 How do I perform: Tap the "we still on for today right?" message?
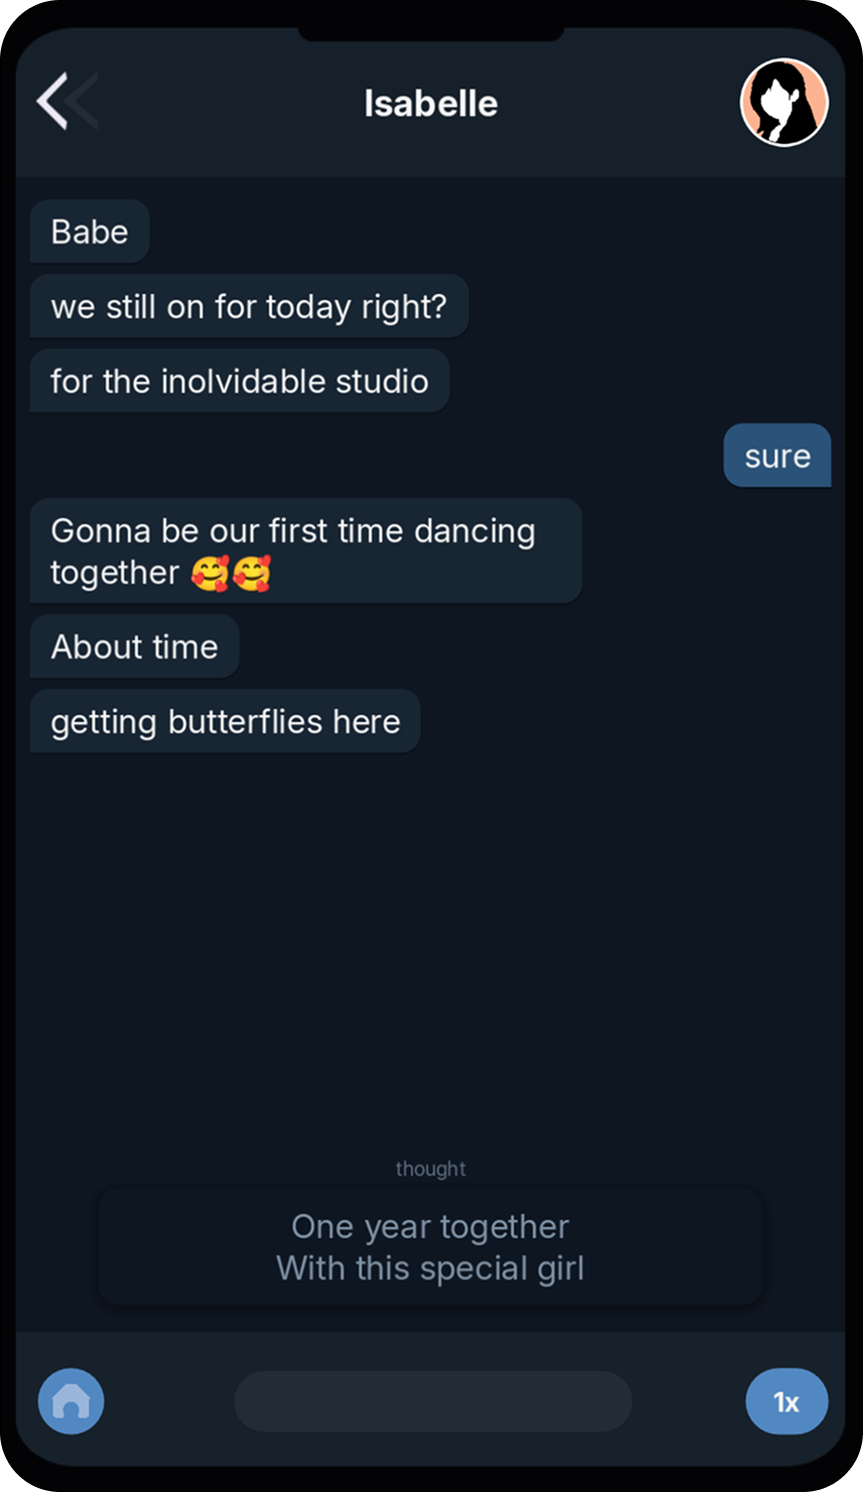[249, 306]
